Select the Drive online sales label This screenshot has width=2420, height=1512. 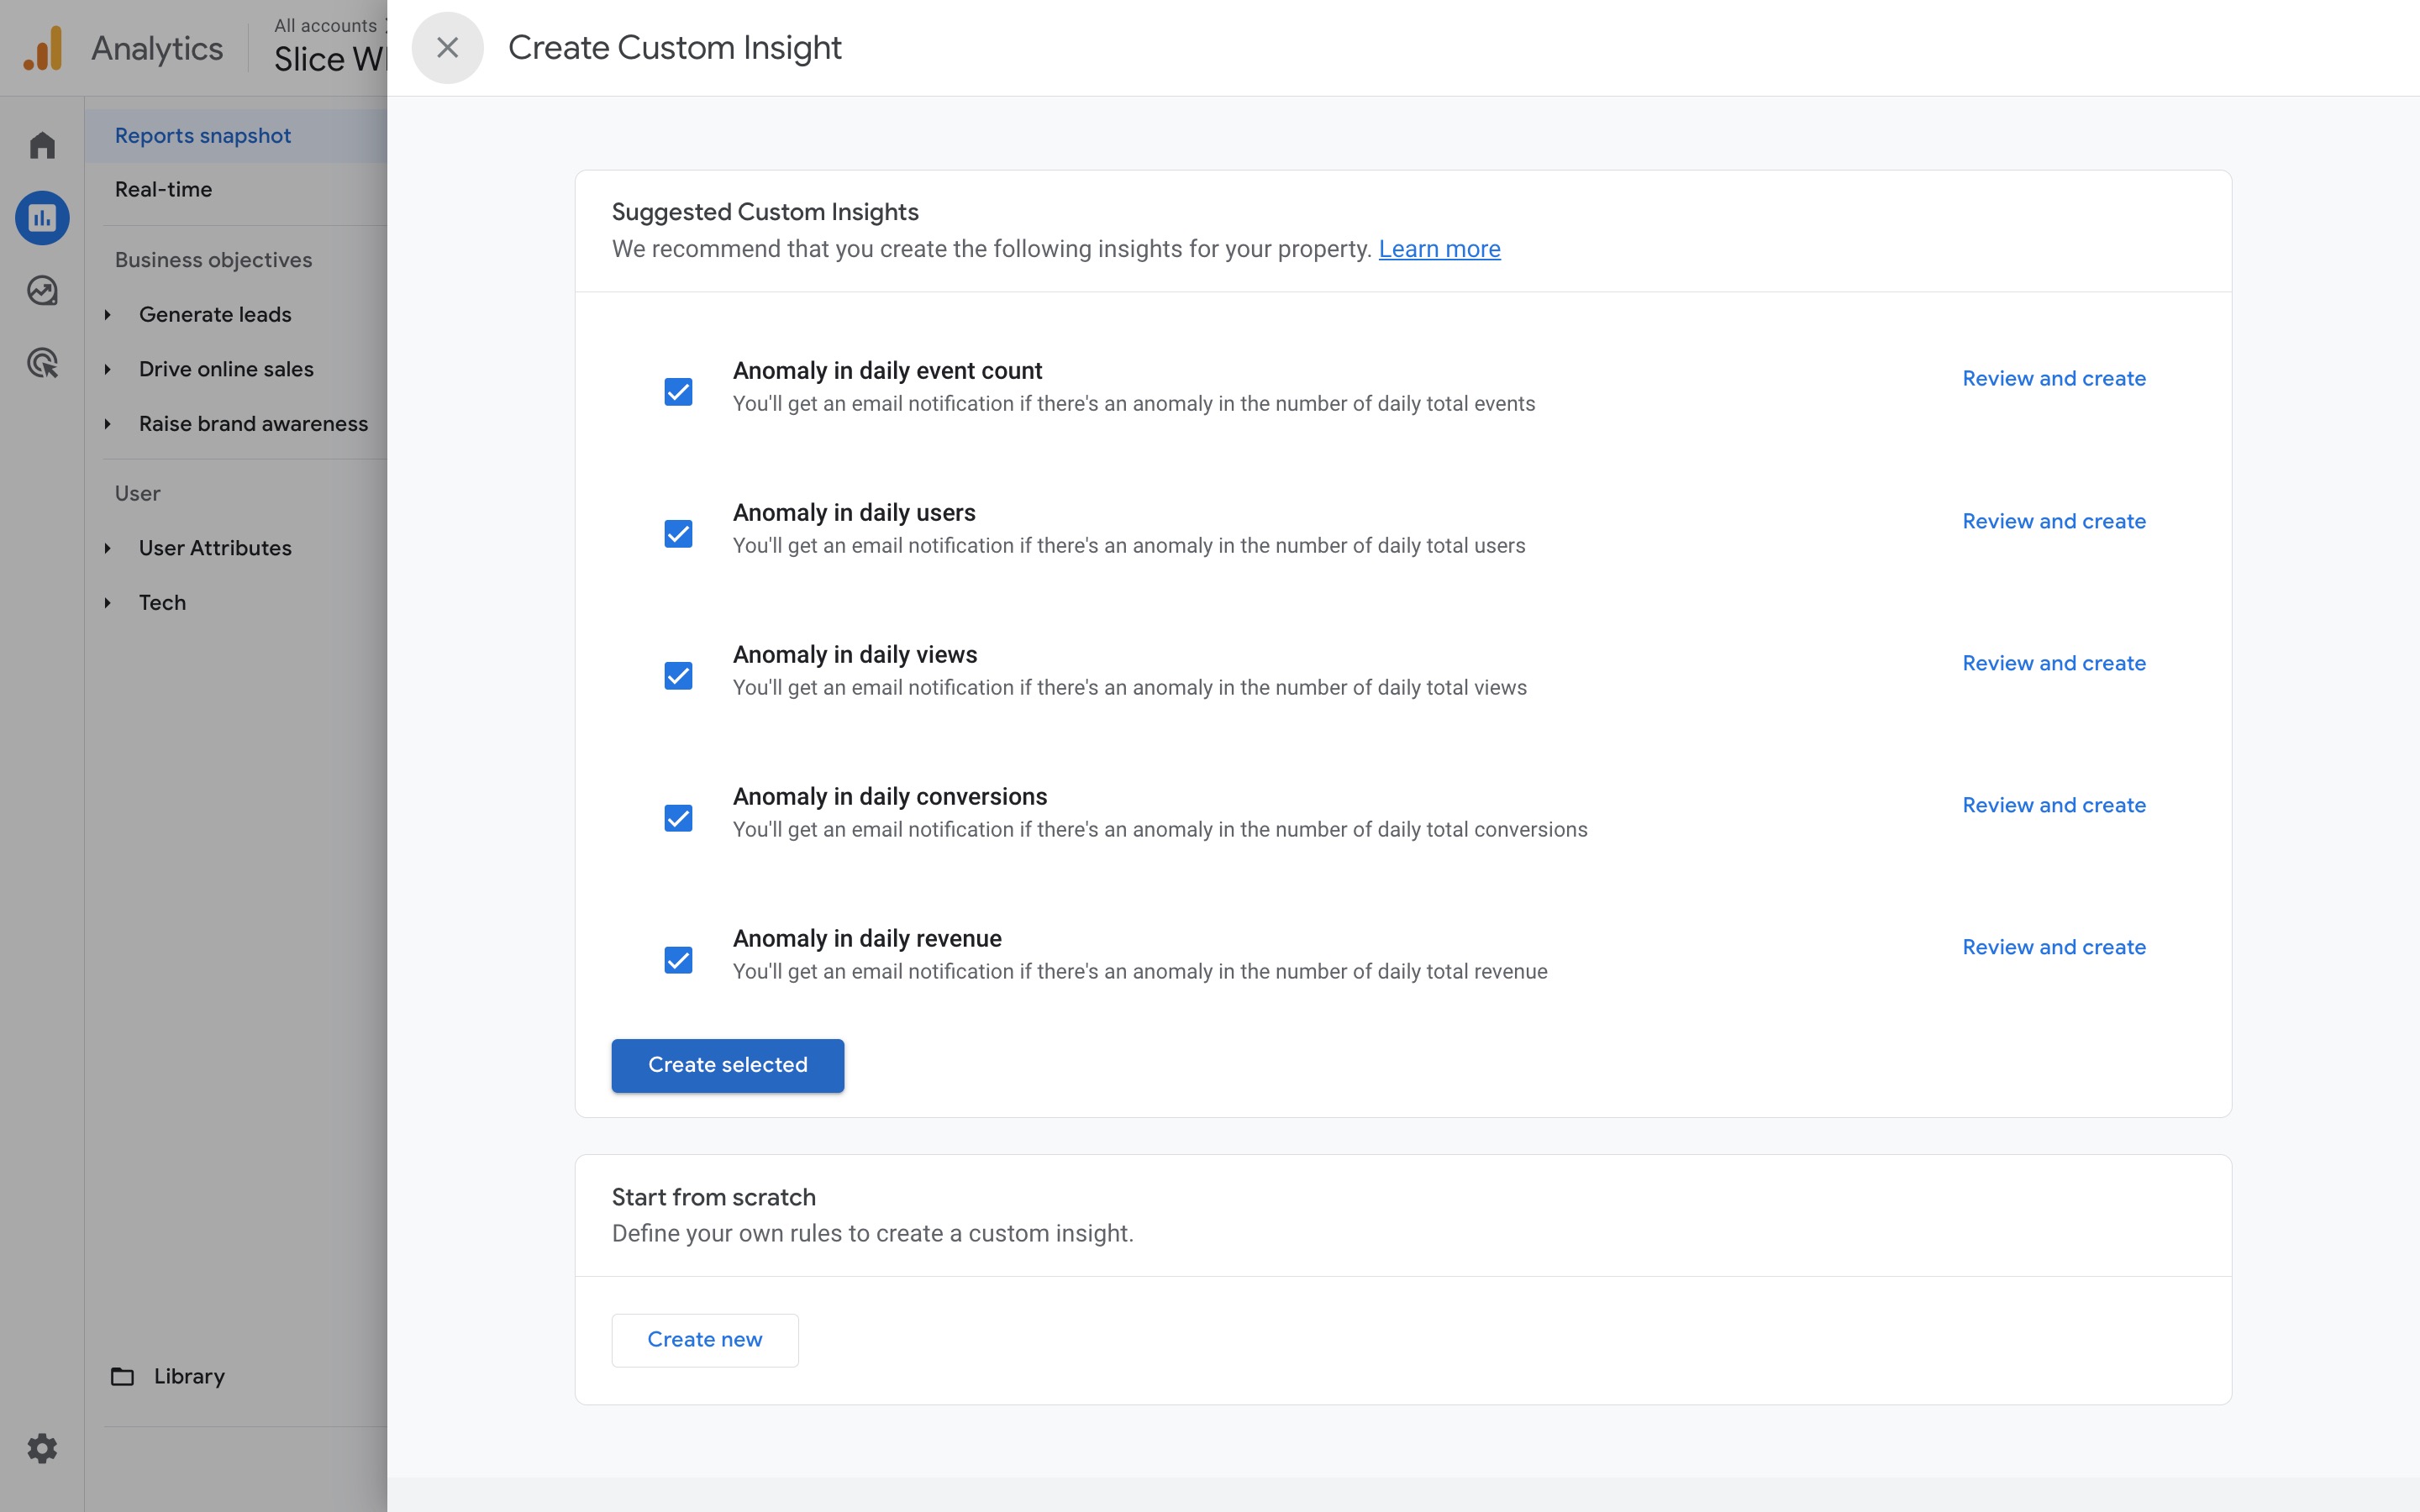[226, 369]
